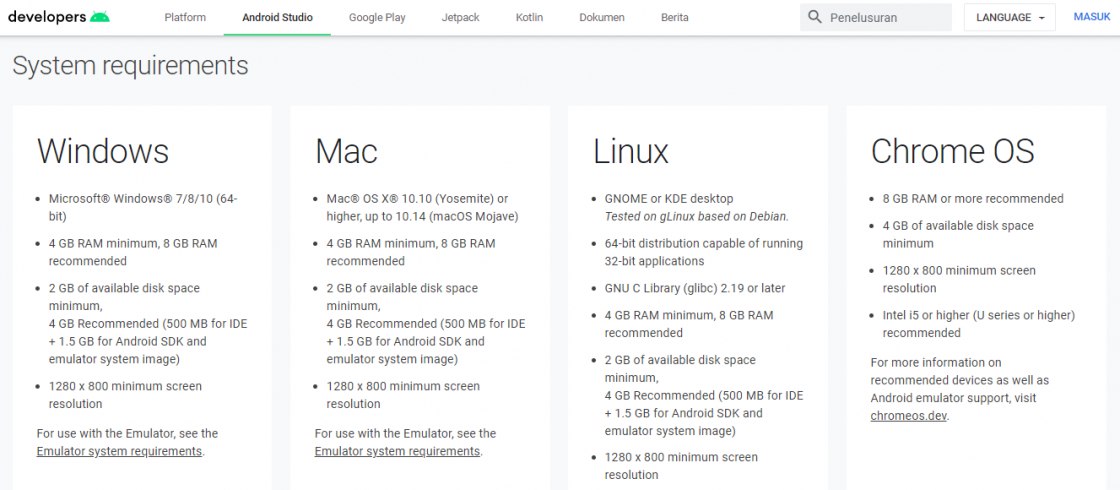
Task: Open Emulator system requirements link under Windows
Action: pos(119,451)
